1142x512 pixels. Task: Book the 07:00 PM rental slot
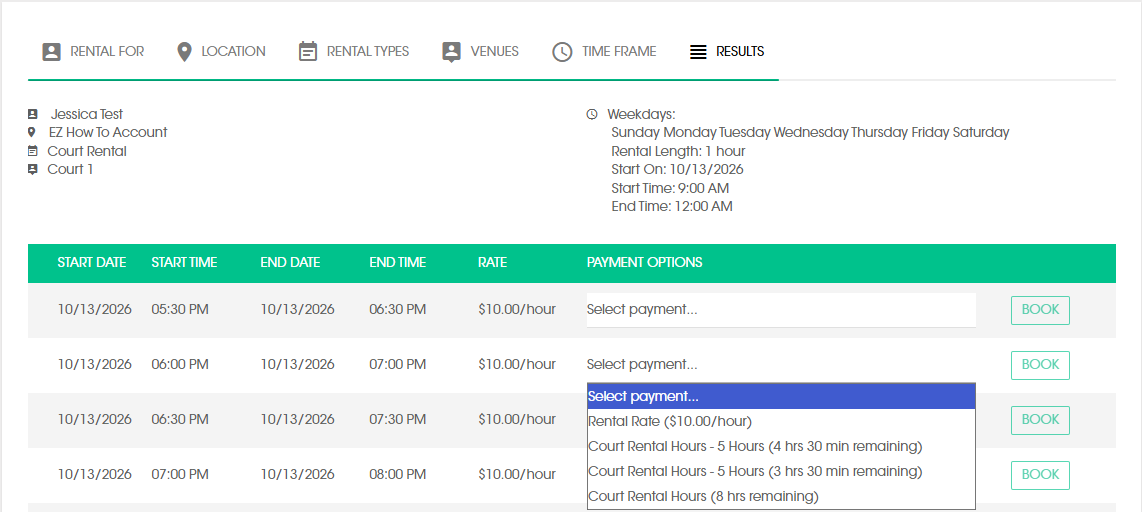point(1040,475)
